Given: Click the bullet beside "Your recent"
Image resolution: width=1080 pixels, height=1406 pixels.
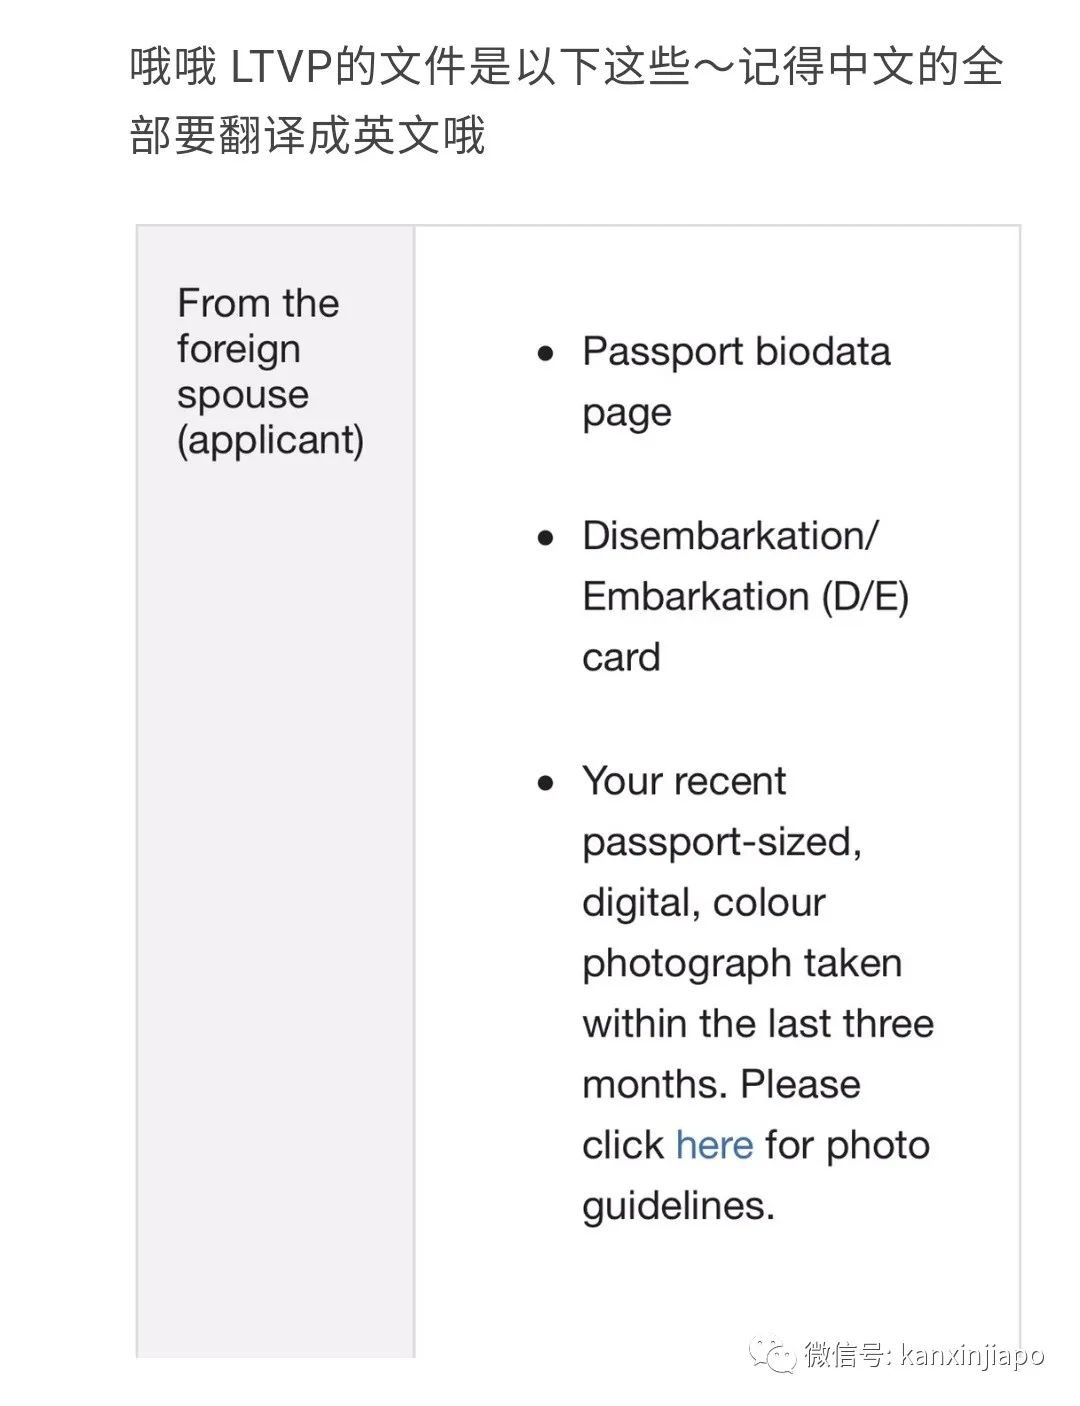Looking at the screenshot, I should 545,783.
